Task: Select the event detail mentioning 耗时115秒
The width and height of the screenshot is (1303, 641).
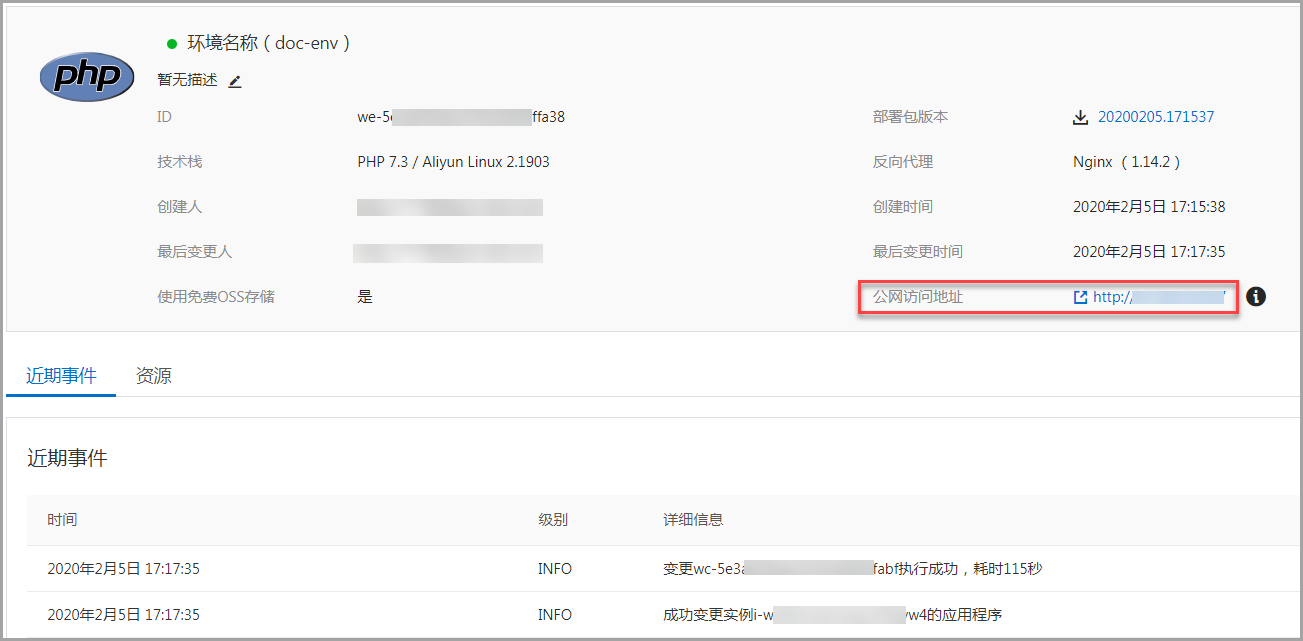Action: (x=853, y=569)
